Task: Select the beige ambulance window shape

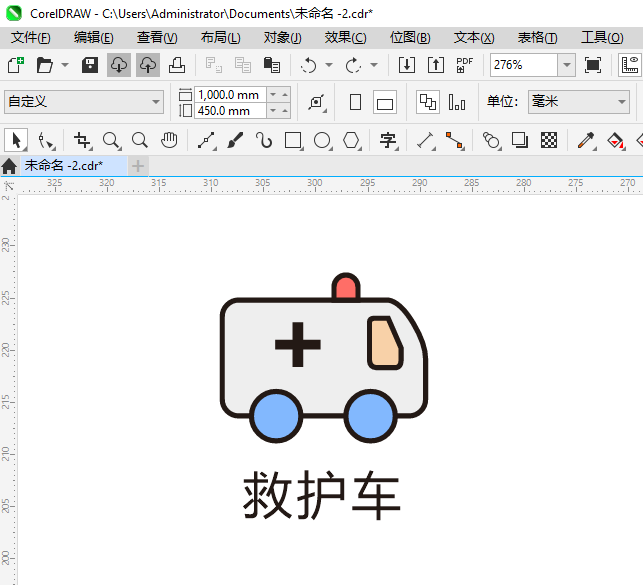Action: (385, 343)
